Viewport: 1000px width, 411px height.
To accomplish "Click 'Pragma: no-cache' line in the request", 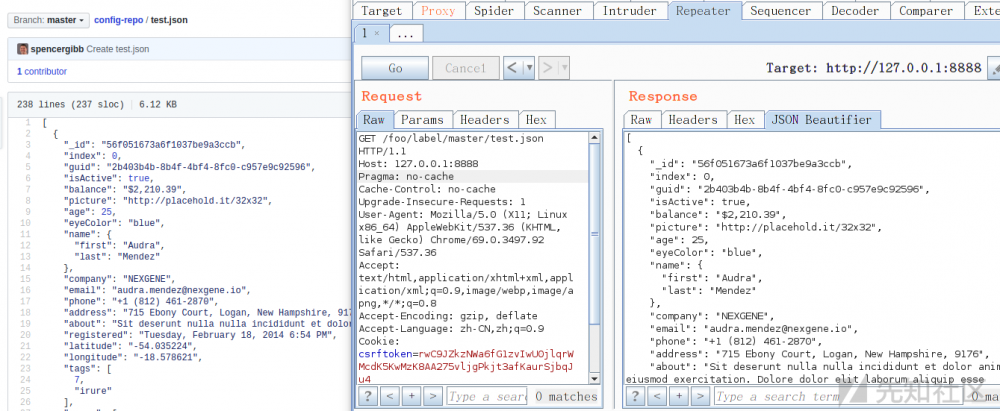I will point(406,176).
